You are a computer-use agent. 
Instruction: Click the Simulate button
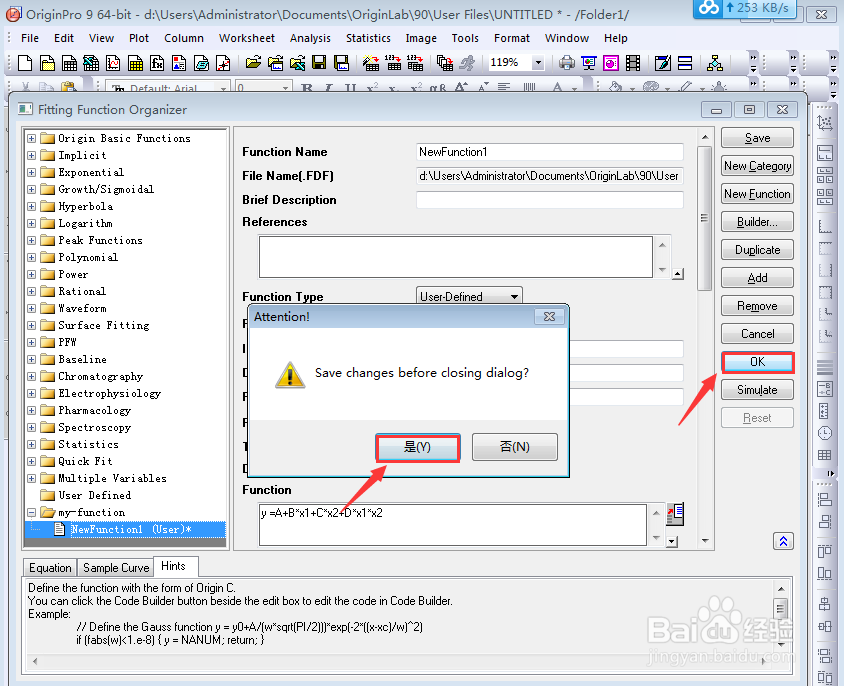click(x=757, y=390)
